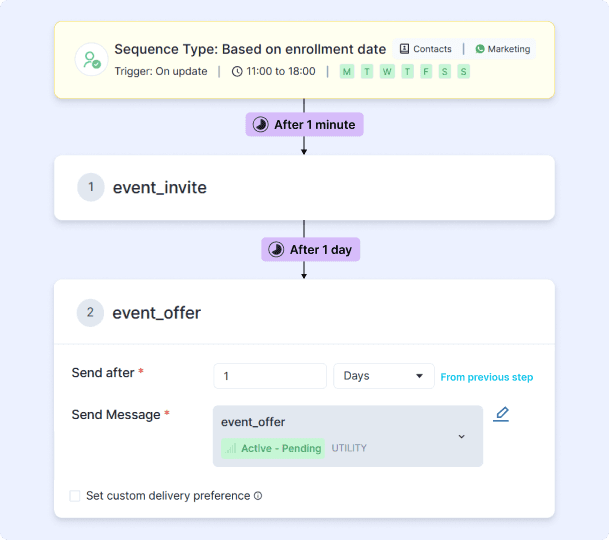Click the sequence enrollment person icon
The width and height of the screenshot is (609, 540).
(x=92, y=60)
